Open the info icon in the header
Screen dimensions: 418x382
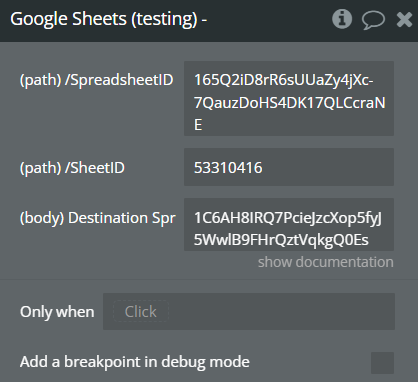tap(342, 19)
